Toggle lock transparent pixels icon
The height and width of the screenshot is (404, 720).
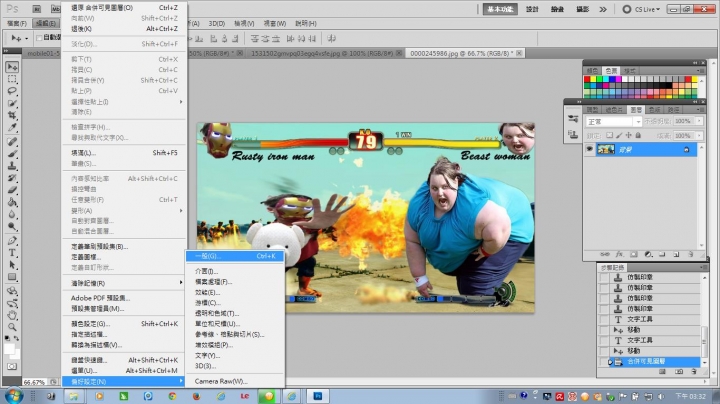609,135
